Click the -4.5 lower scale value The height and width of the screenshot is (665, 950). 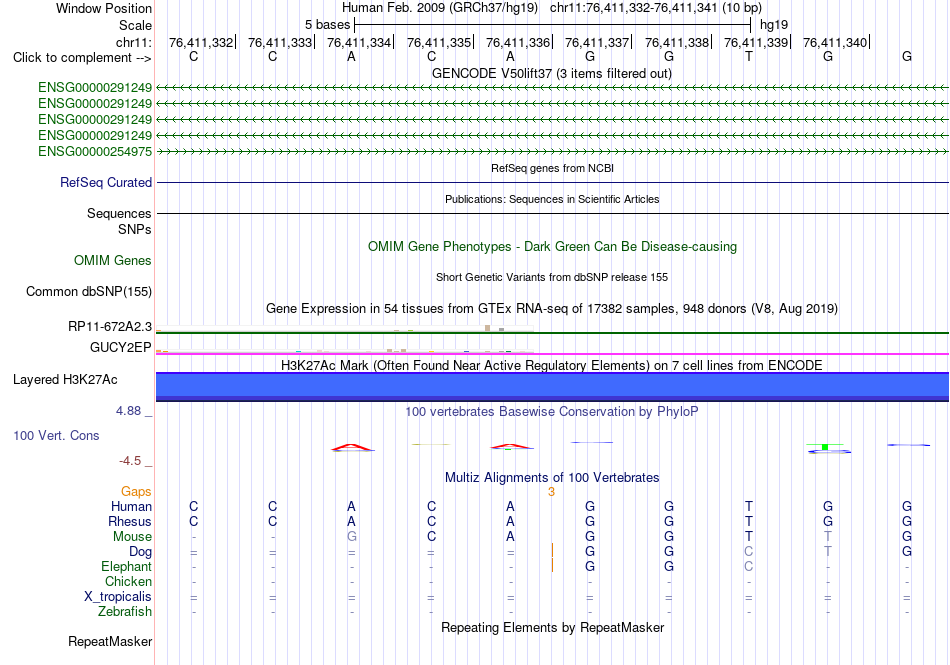click(130, 461)
